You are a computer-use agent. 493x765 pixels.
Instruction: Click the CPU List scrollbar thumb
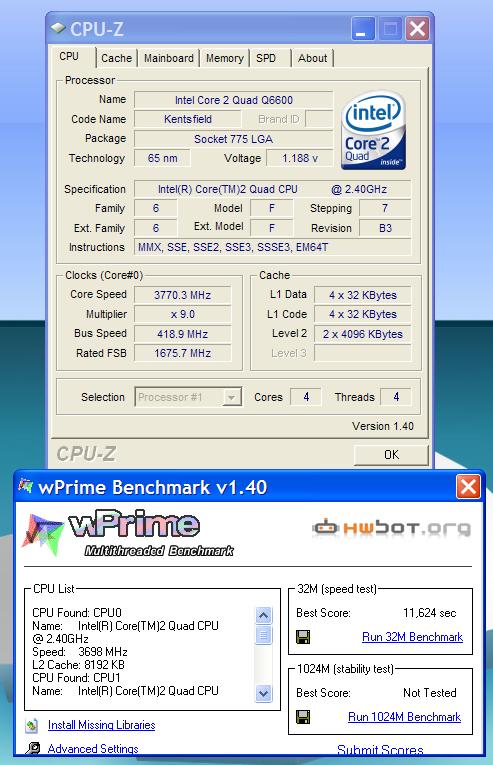pyautogui.click(x=263, y=635)
